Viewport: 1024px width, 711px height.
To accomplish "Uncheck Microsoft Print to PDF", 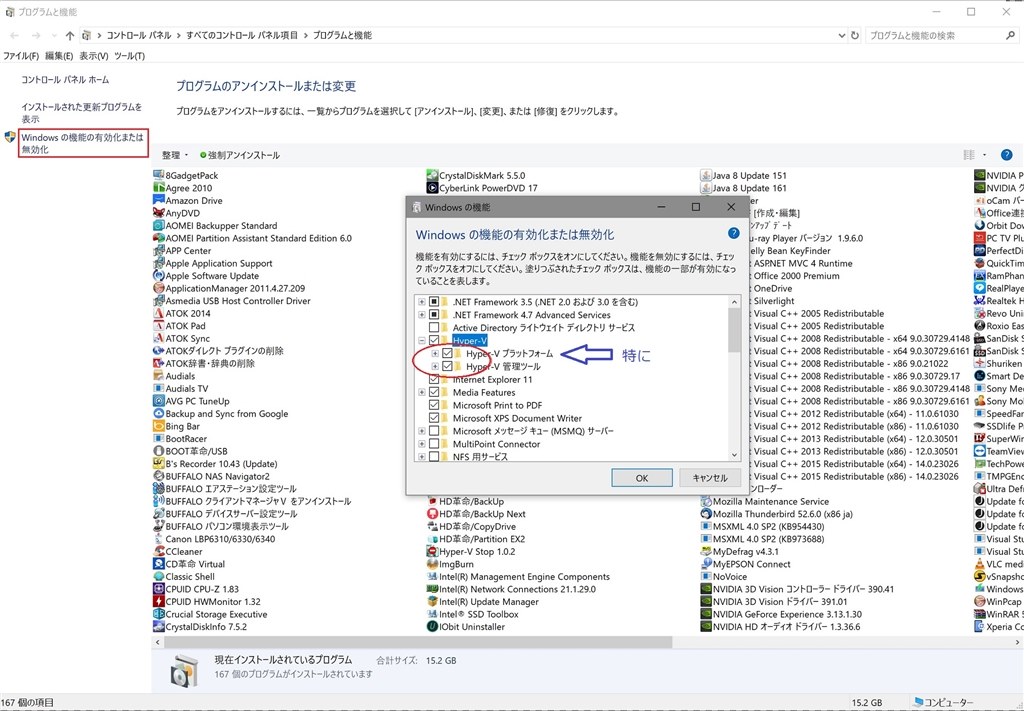I will 434,405.
